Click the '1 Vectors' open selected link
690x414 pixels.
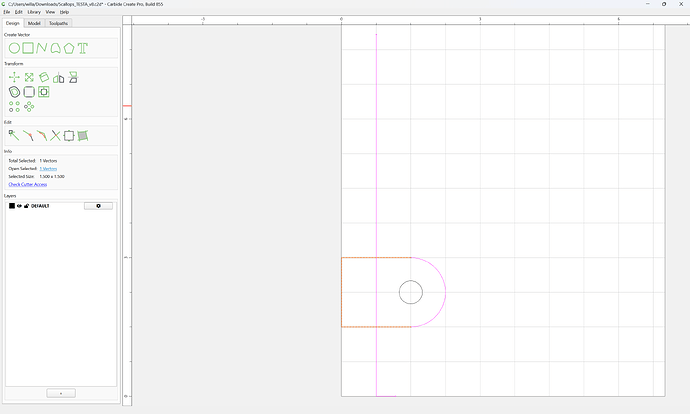48,169
